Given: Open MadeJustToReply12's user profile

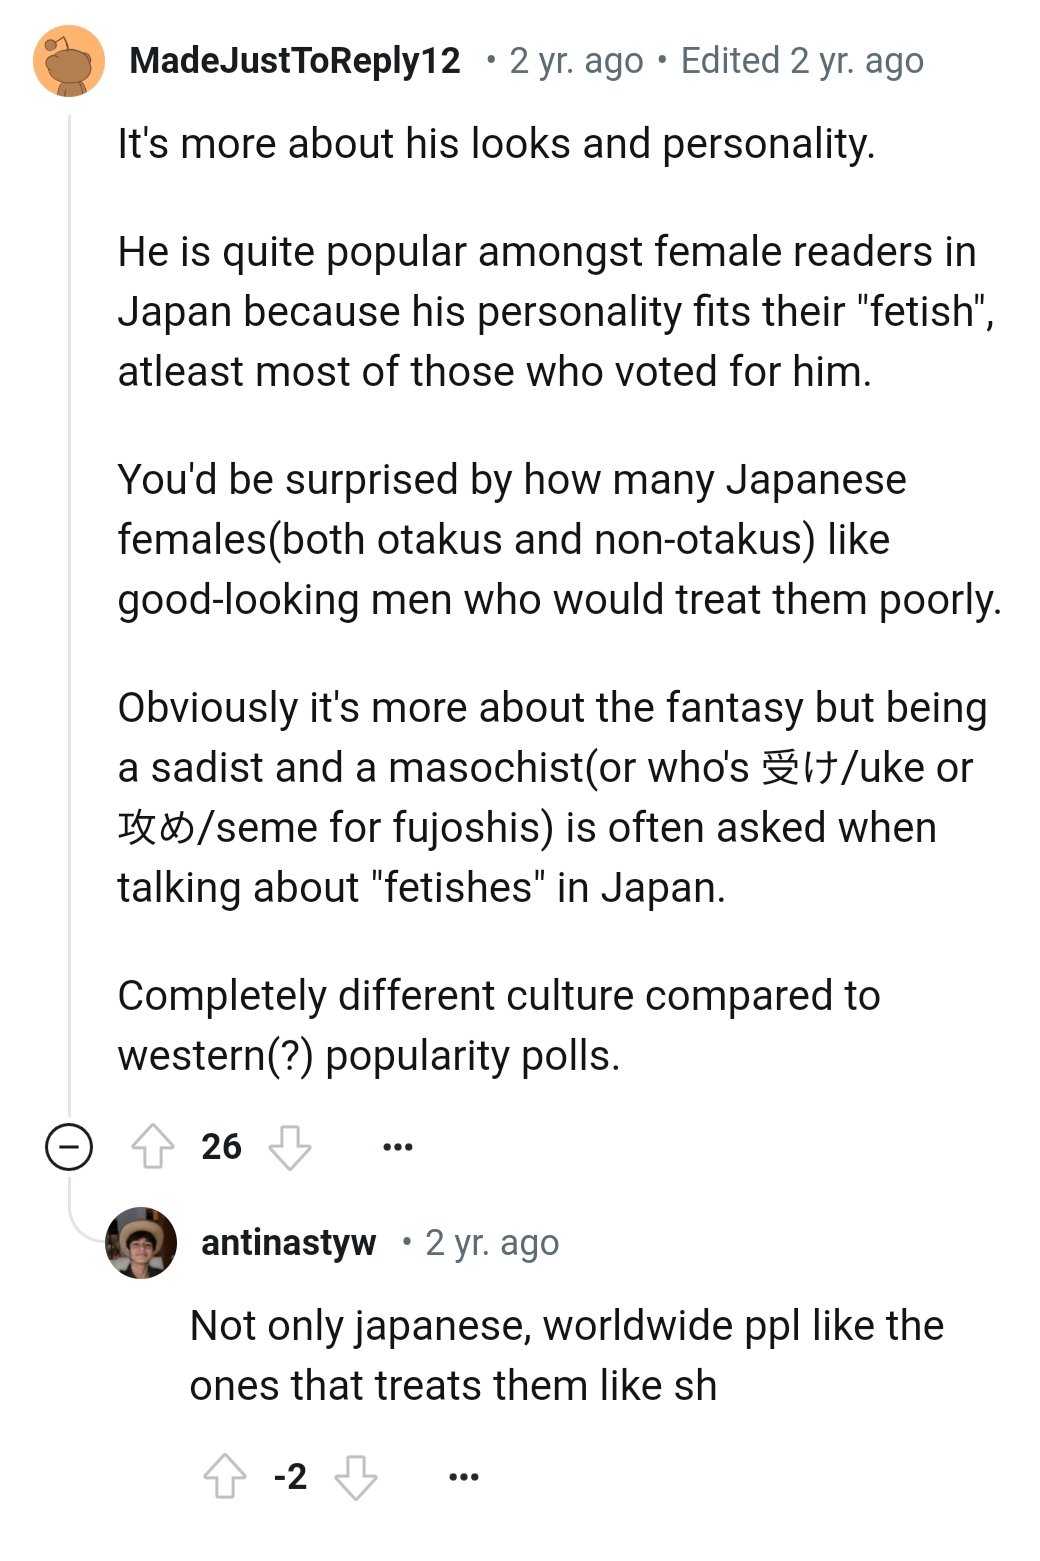Looking at the screenshot, I should pos(295,61).
